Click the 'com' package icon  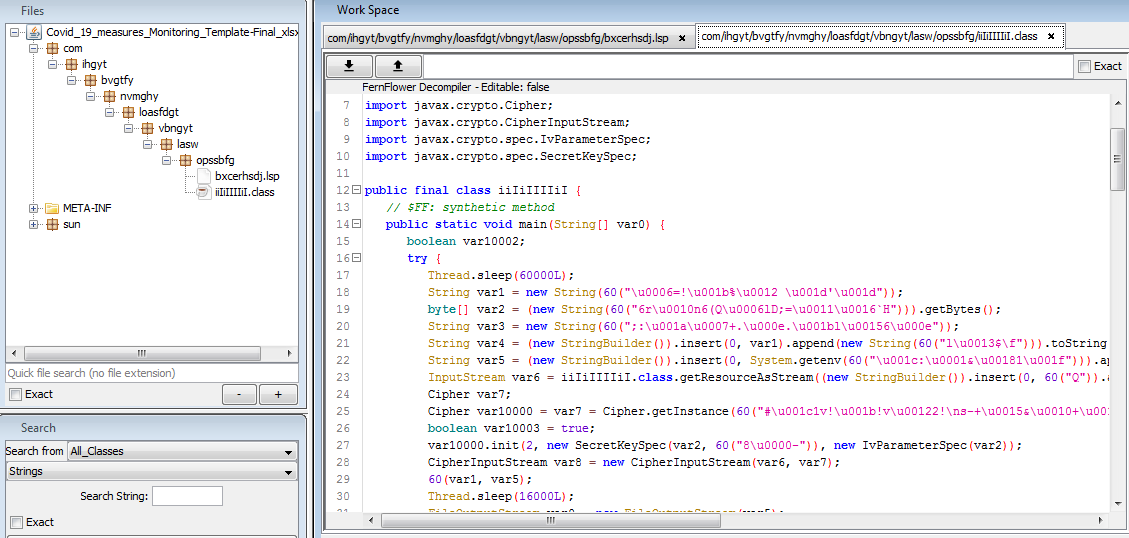[53, 48]
